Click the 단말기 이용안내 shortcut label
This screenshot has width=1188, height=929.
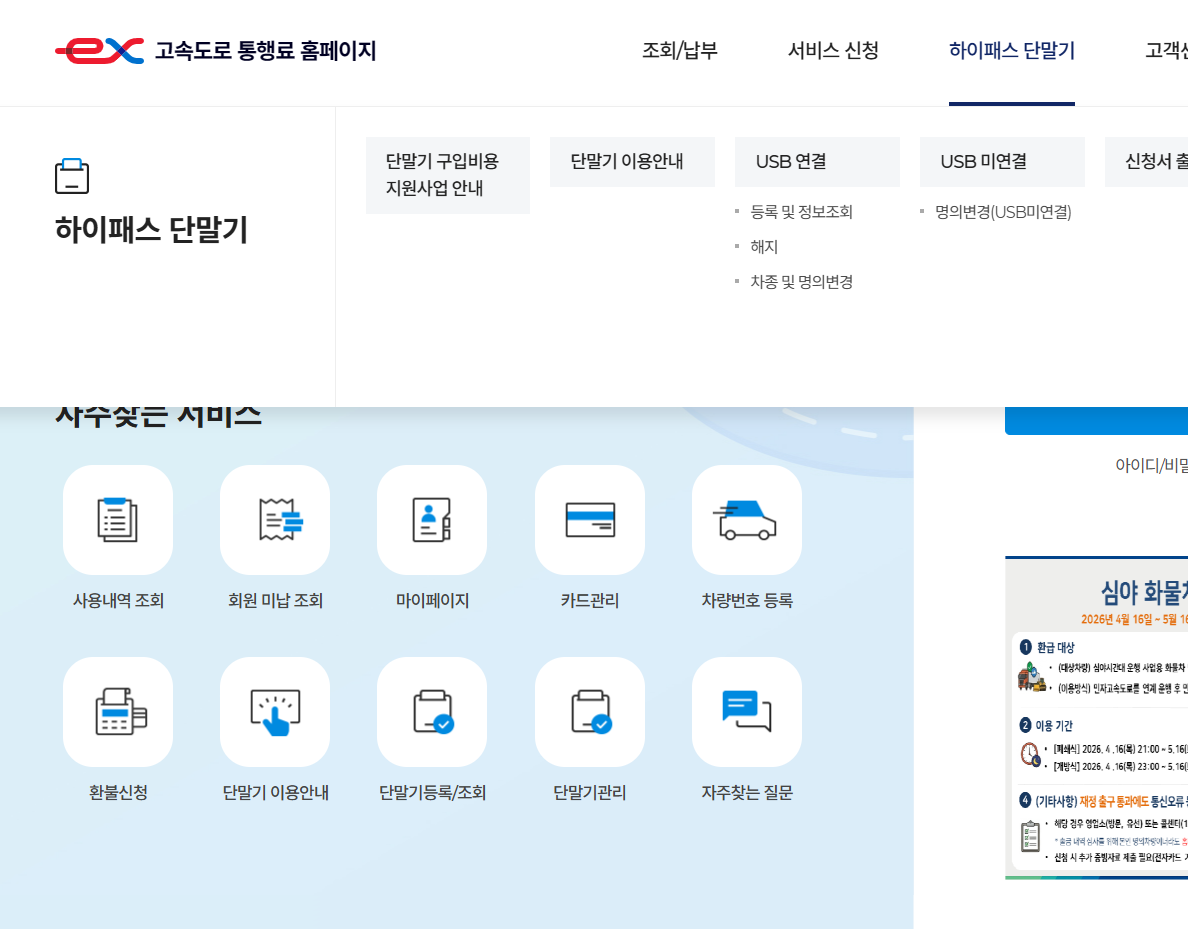(x=275, y=793)
